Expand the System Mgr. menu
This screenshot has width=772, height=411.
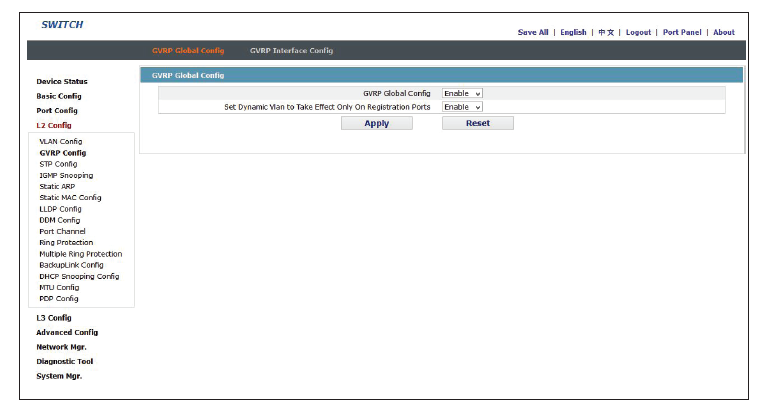(x=60, y=376)
